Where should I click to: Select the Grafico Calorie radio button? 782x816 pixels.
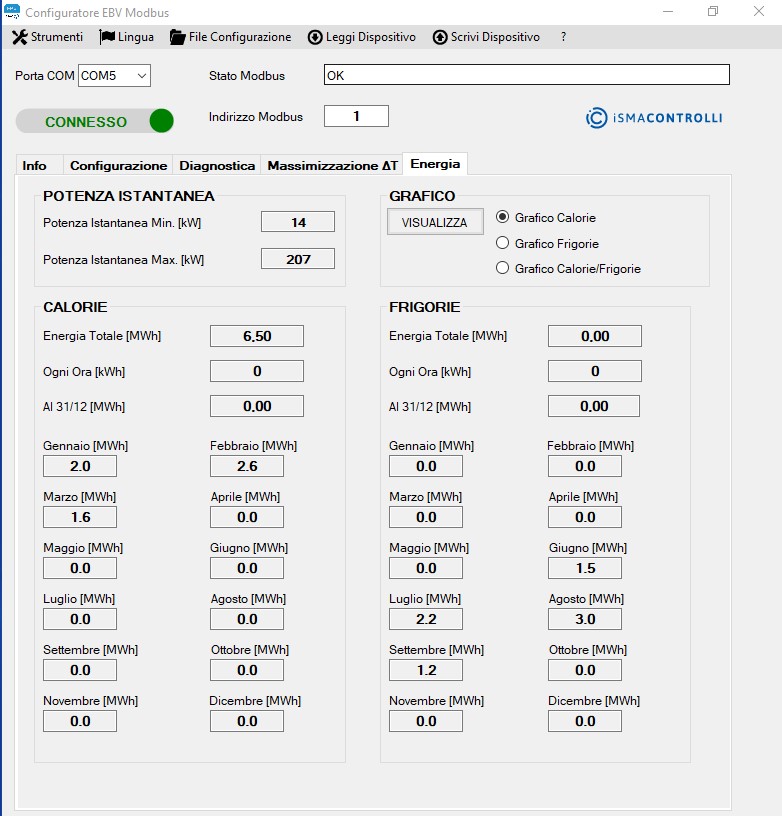tap(503, 217)
